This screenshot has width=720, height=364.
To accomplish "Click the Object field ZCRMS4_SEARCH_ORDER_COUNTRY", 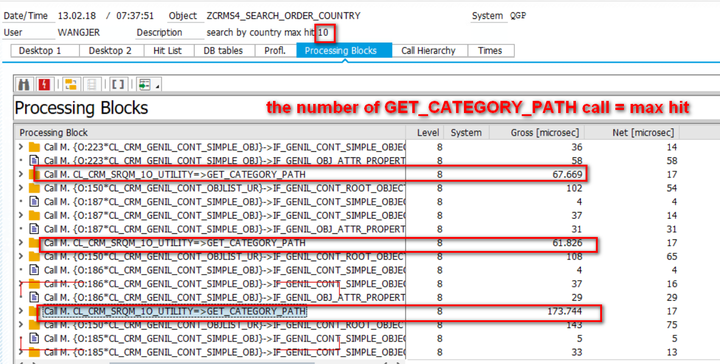I will click(283, 16).
